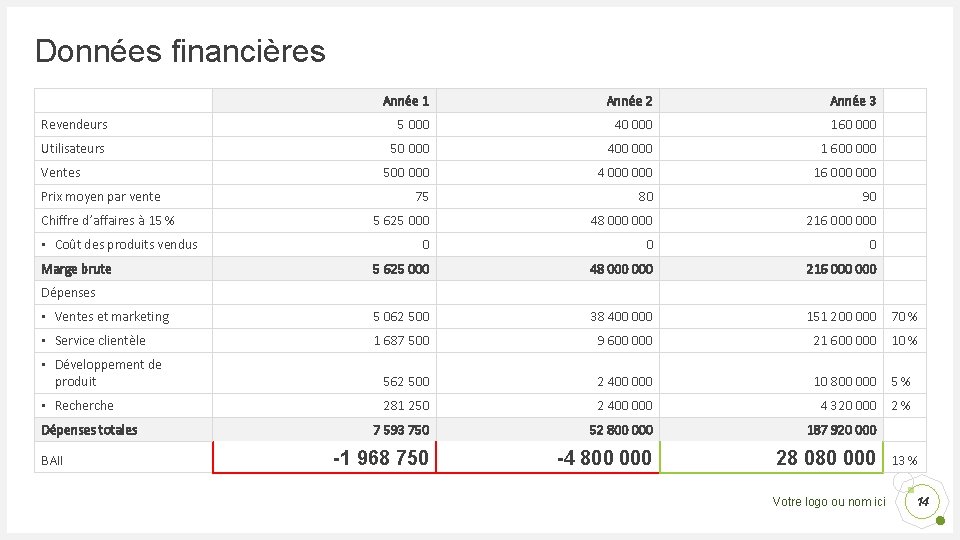Click the 70 % Ventes et marketing percentage

click(x=904, y=317)
